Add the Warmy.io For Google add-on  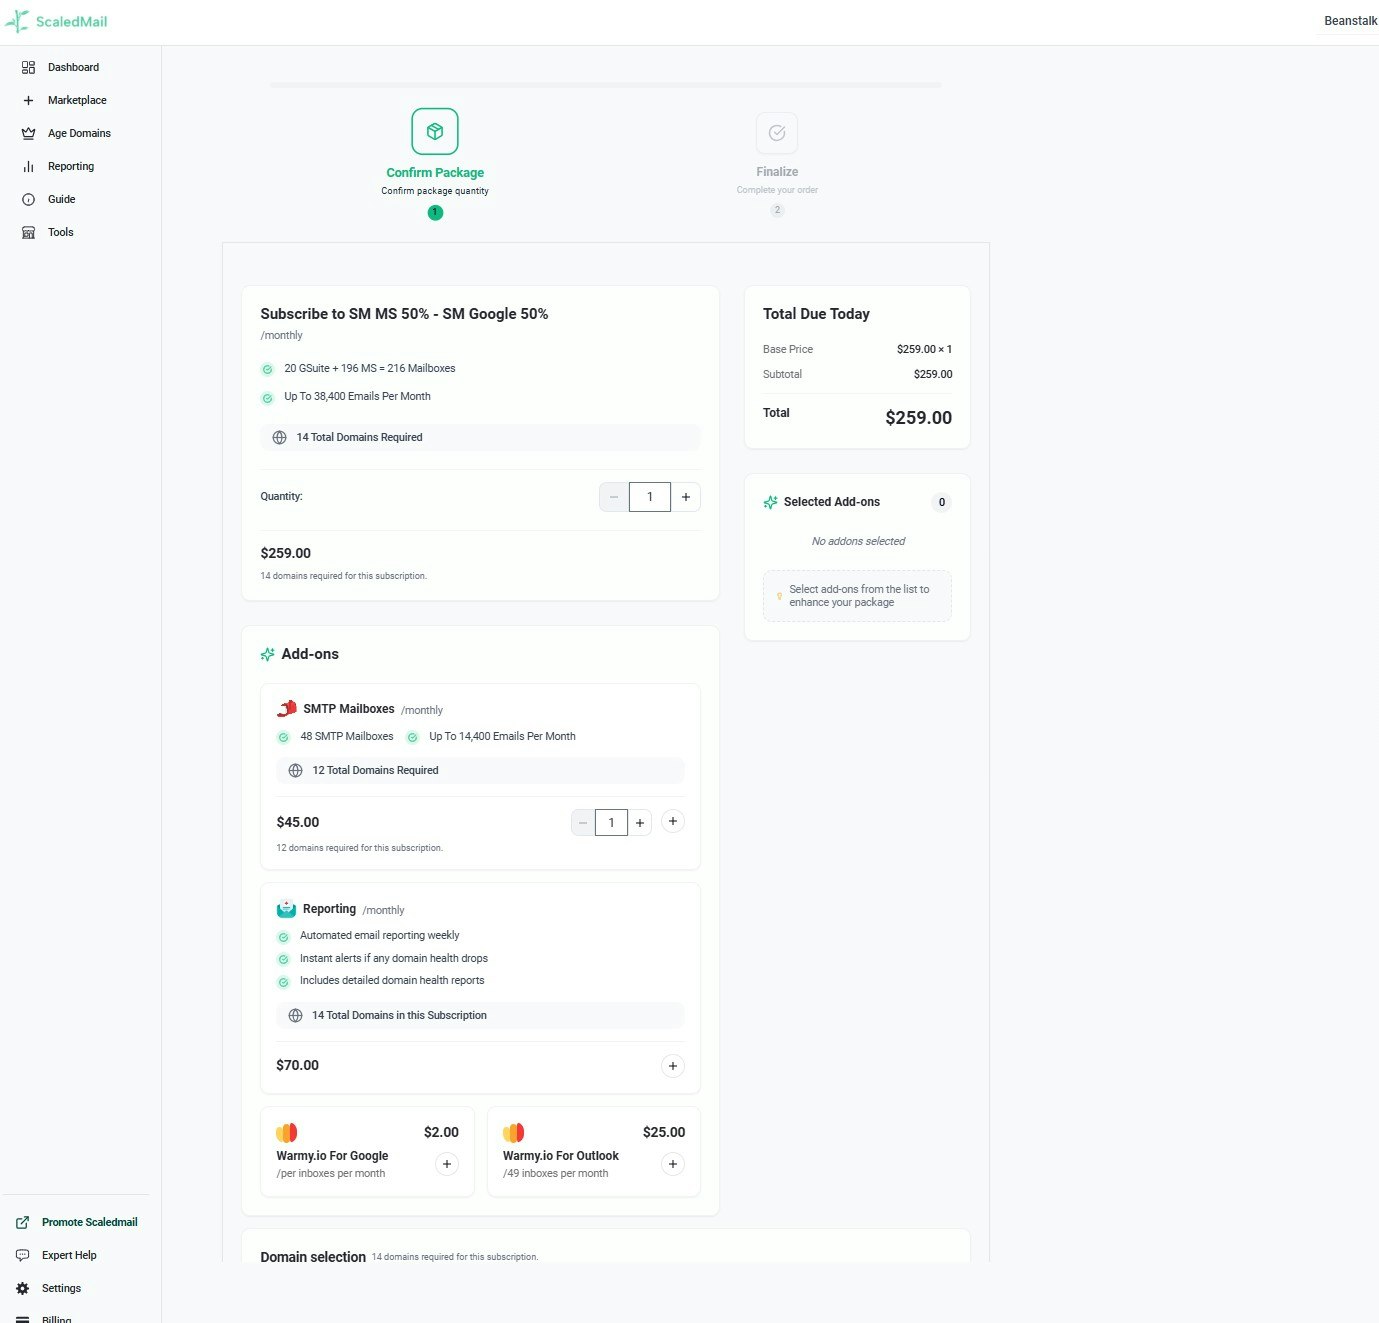[x=447, y=1164]
